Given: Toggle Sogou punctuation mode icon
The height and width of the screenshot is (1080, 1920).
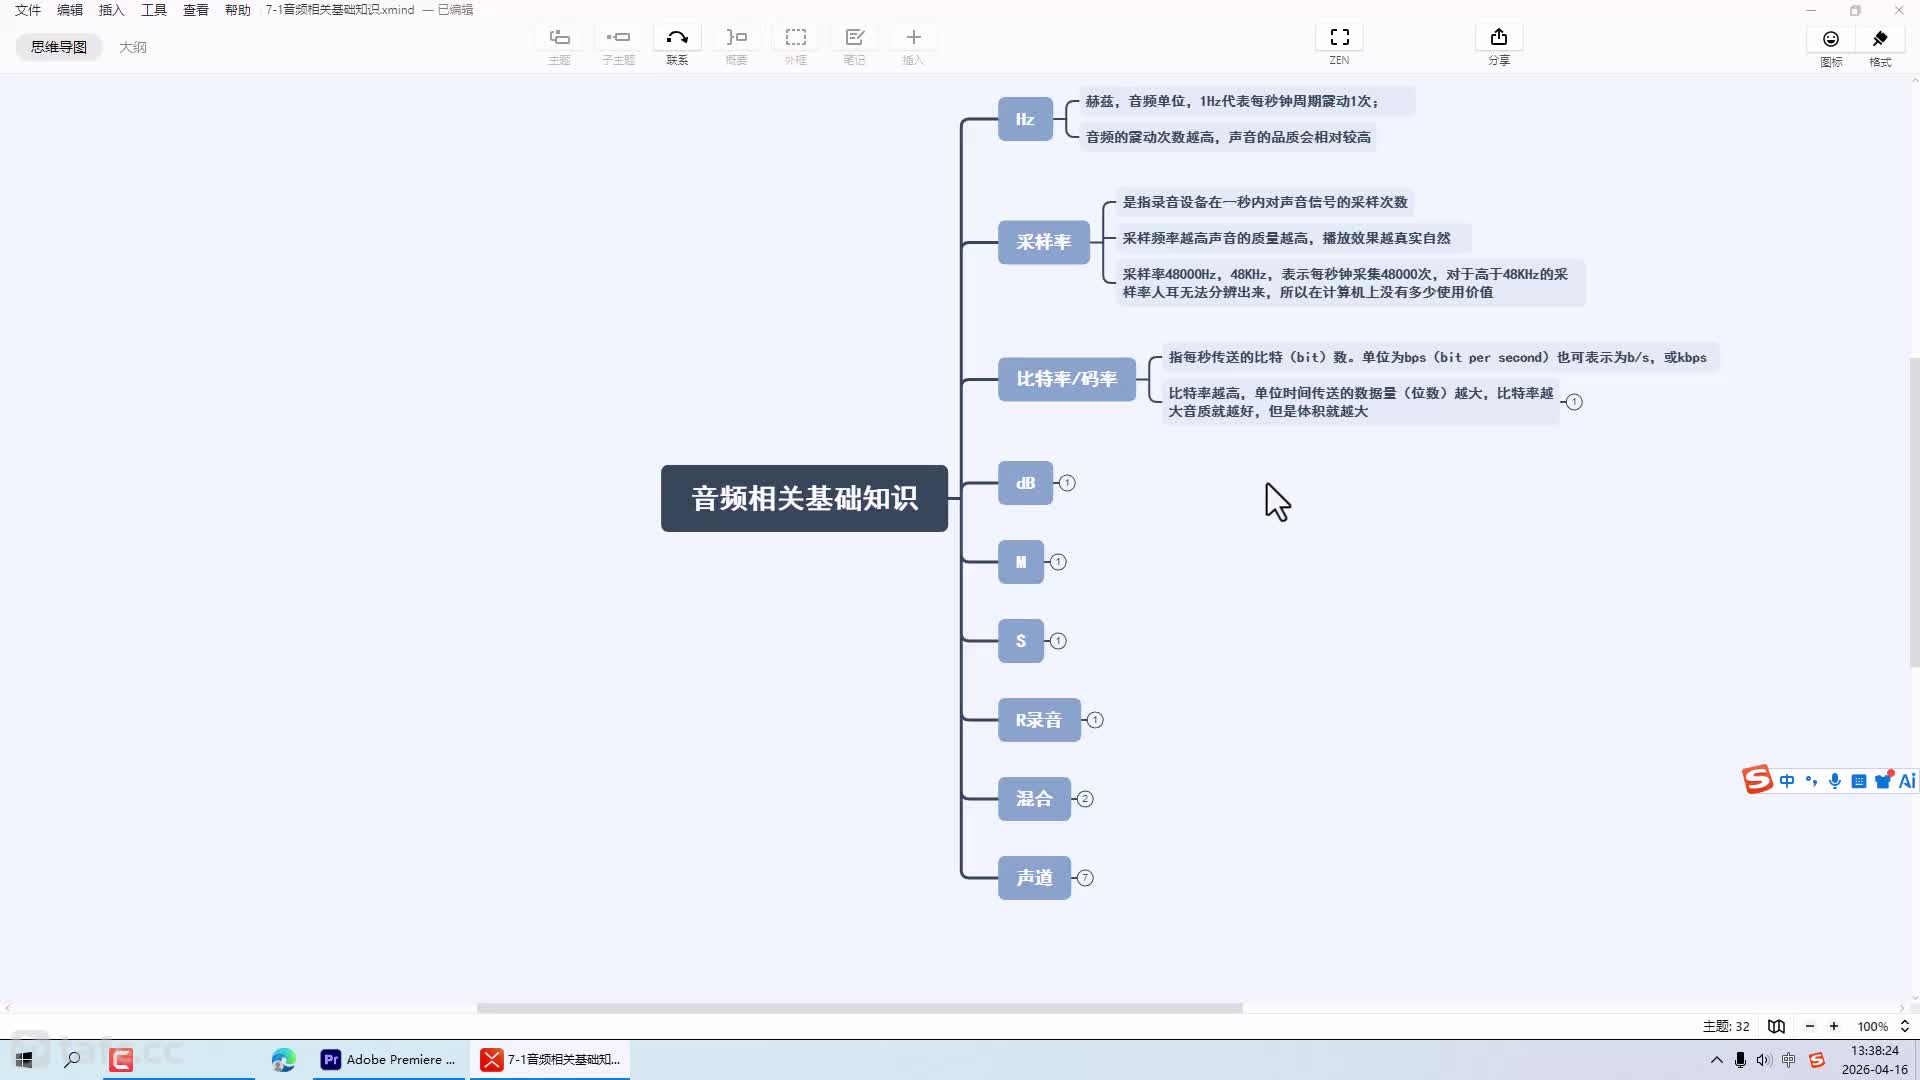Looking at the screenshot, I should 1811,781.
